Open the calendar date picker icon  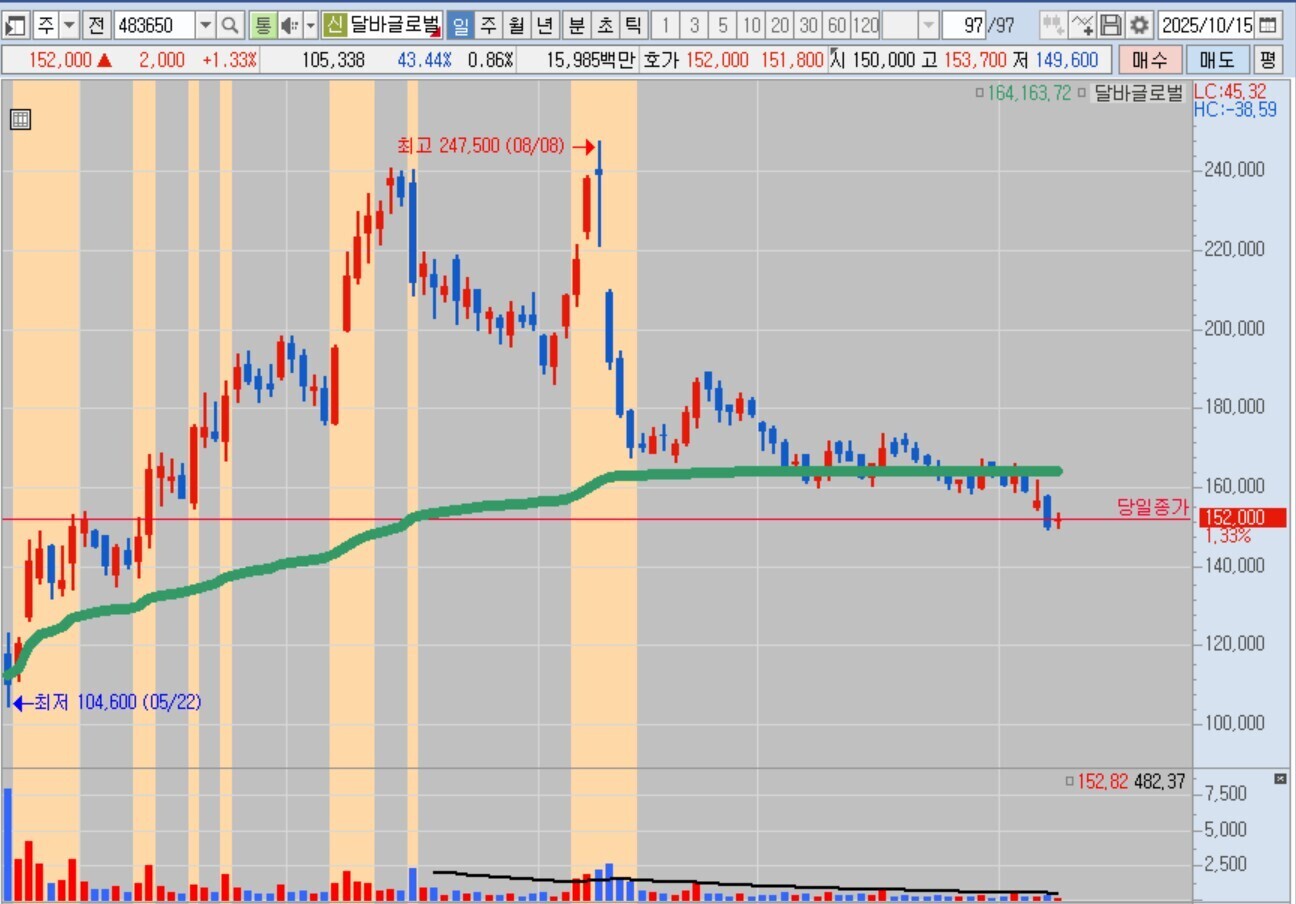(1268, 25)
